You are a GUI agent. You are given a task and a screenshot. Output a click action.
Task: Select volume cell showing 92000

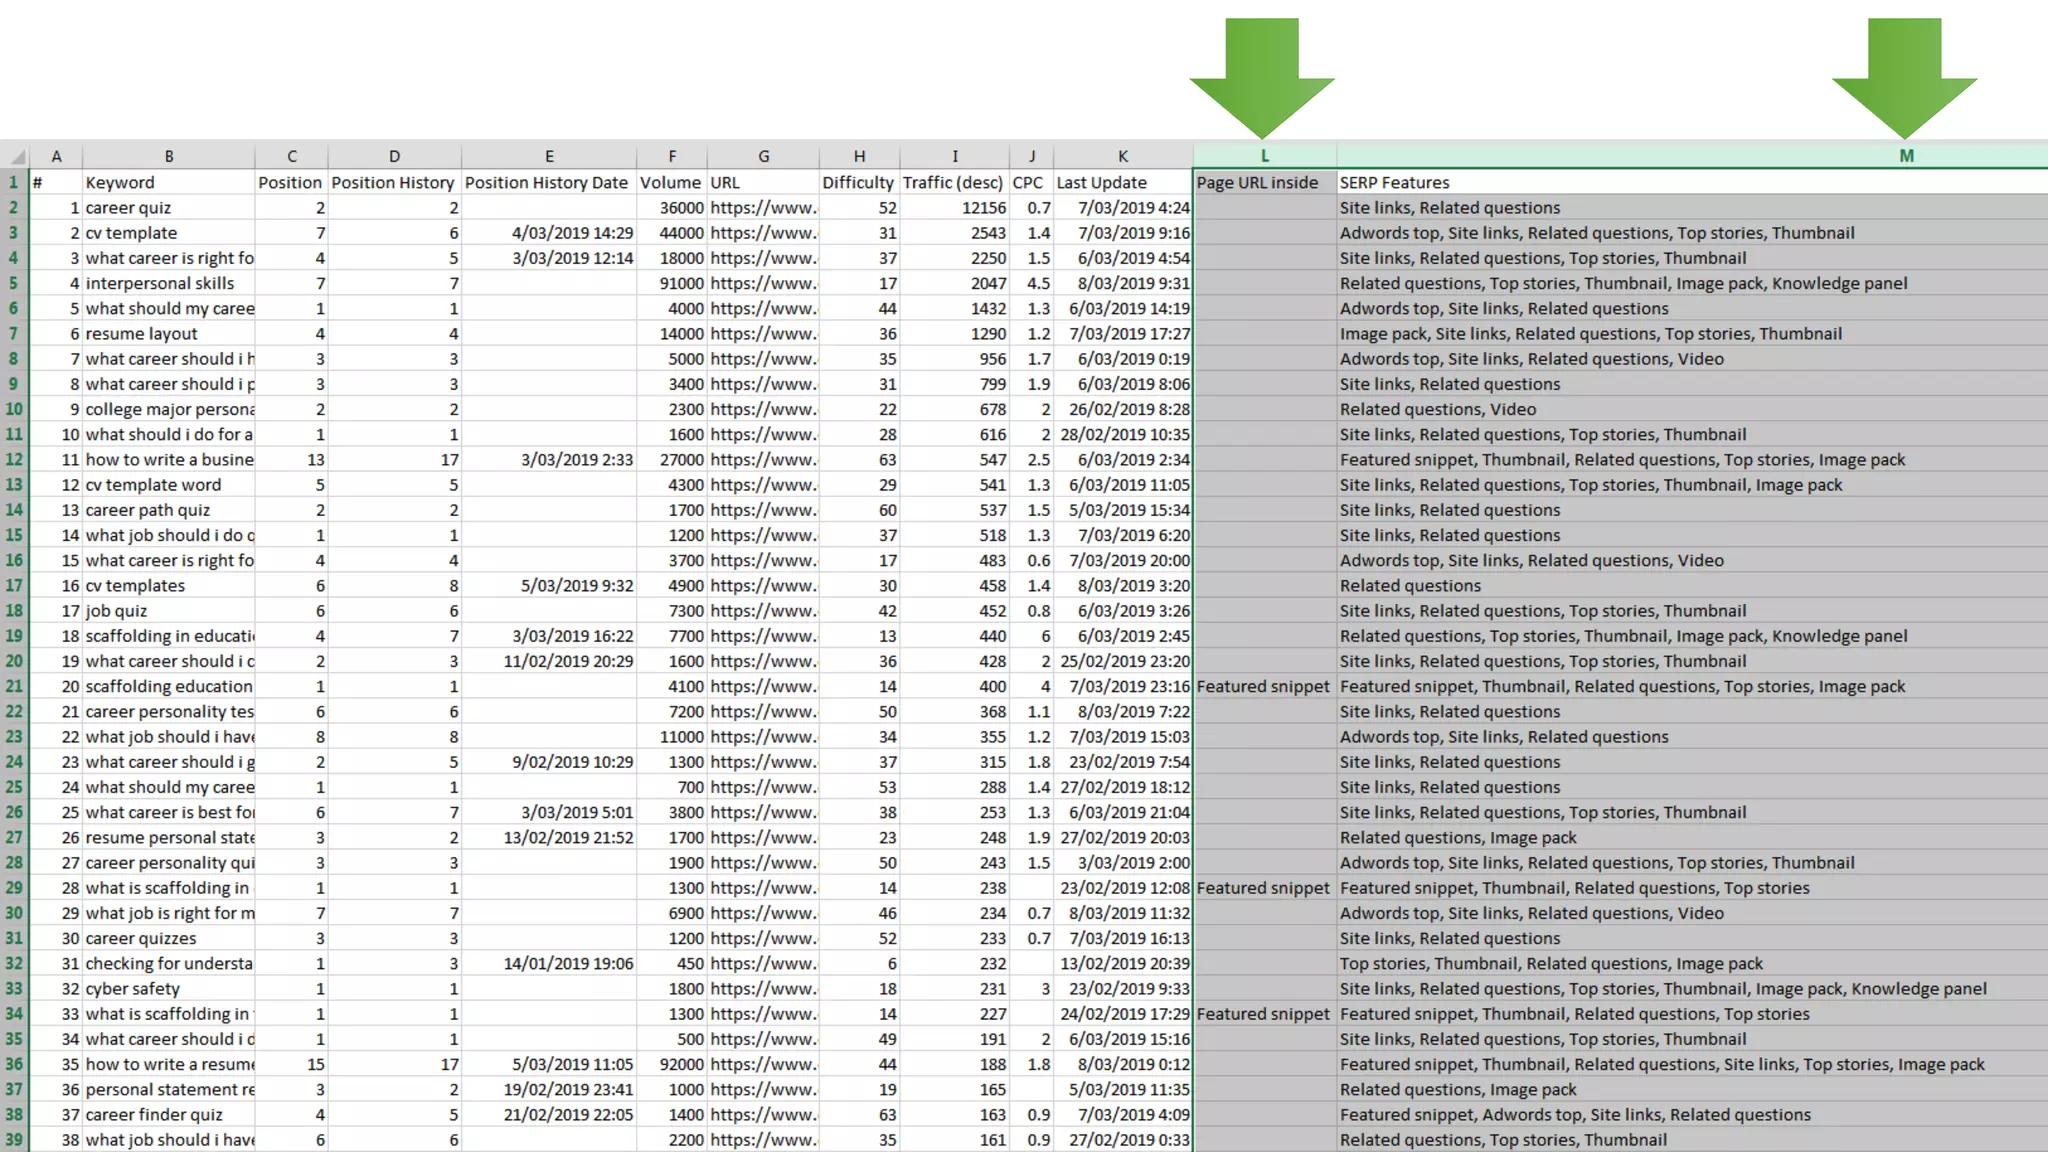(x=681, y=1064)
